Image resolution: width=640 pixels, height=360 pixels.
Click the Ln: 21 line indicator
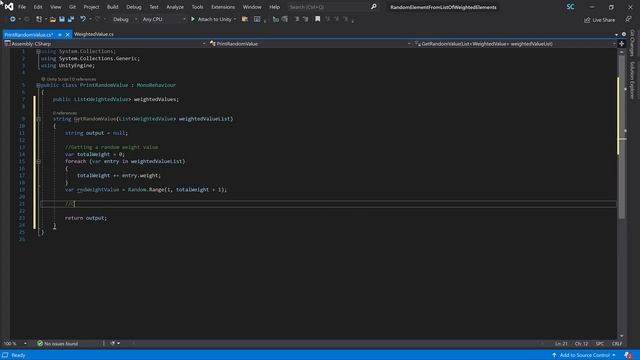(561, 344)
